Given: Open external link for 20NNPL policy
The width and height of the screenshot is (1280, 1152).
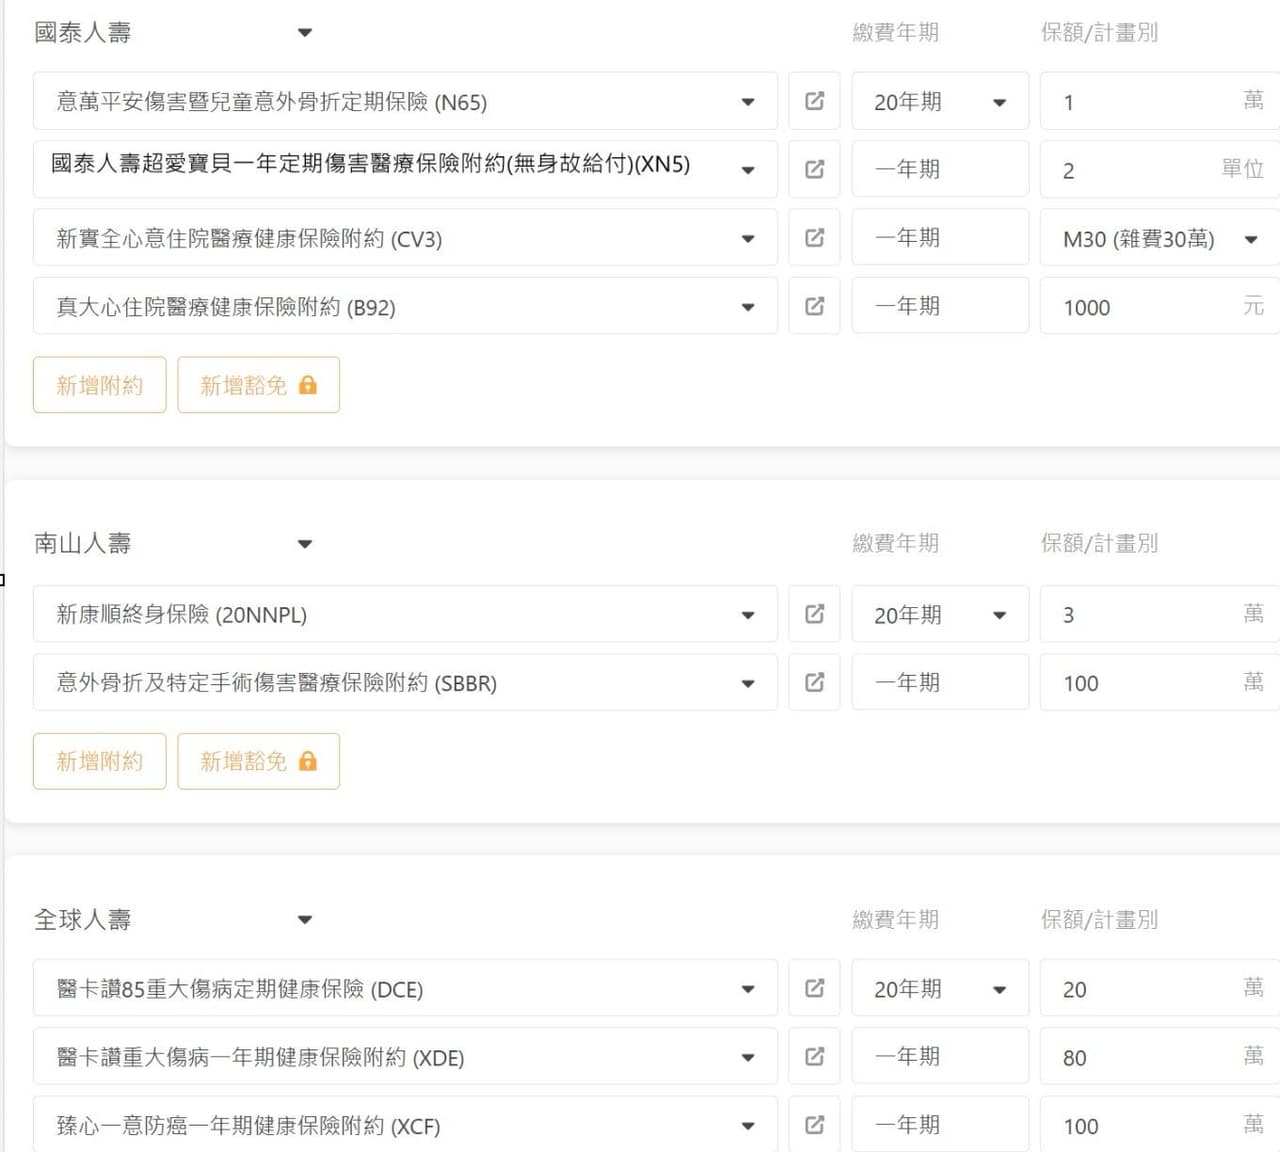Looking at the screenshot, I should (814, 614).
